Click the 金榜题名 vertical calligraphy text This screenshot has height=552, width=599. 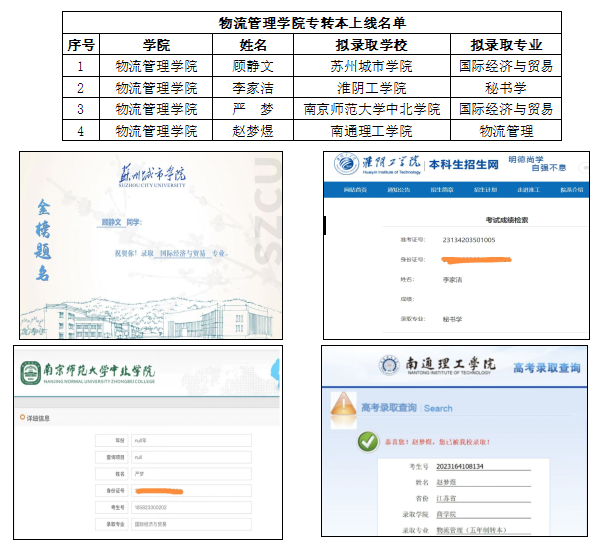pos(43,241)
